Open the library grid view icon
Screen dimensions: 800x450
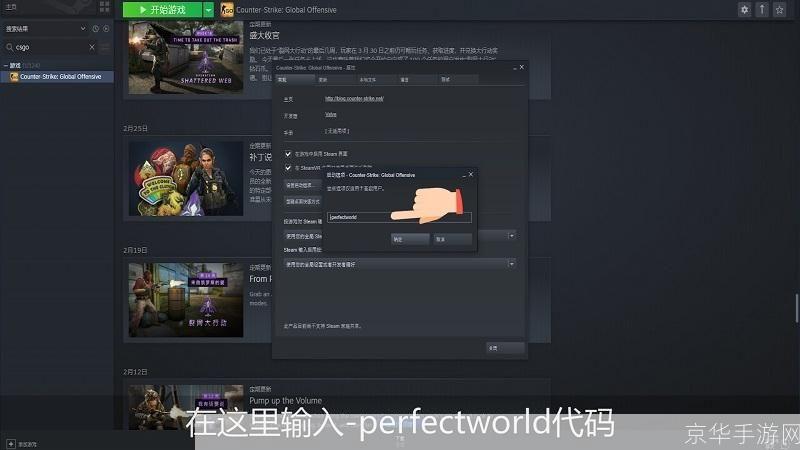tap(105, 7)
